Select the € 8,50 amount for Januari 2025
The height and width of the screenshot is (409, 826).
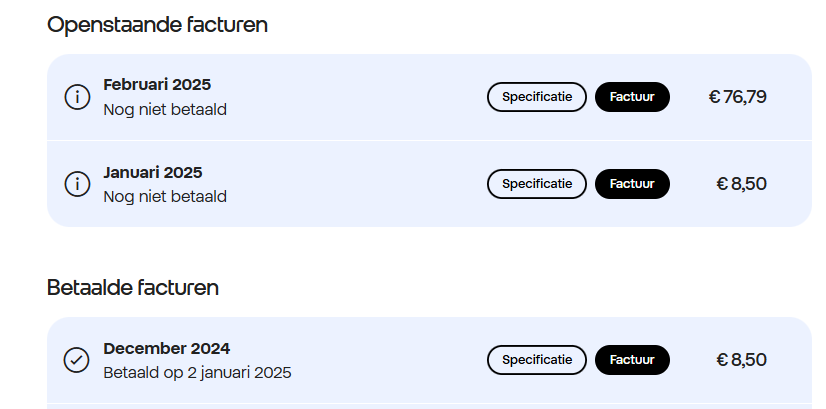[x=741, y=184]
